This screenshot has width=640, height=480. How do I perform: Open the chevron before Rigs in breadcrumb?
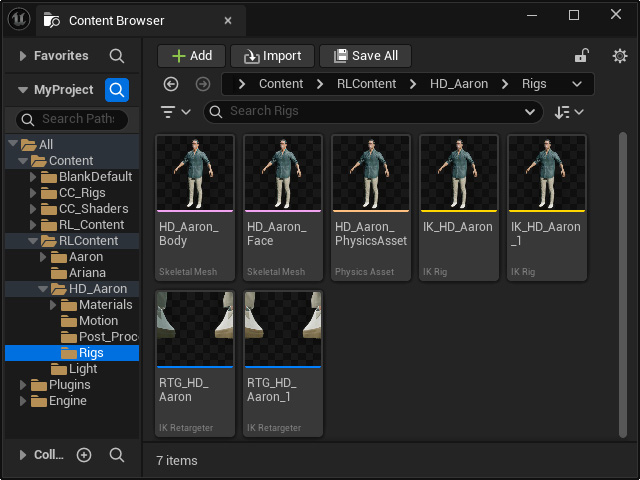click(505, 84)
